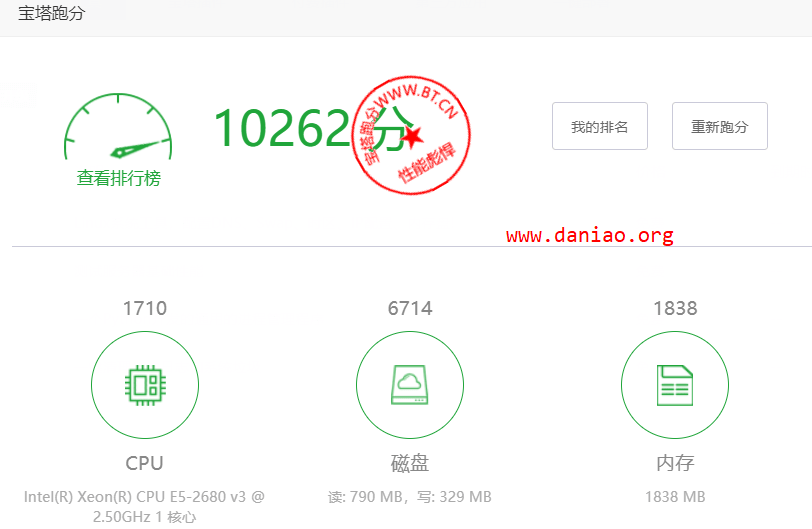Click the 宝塔跑分 title

tap(51, 13)
